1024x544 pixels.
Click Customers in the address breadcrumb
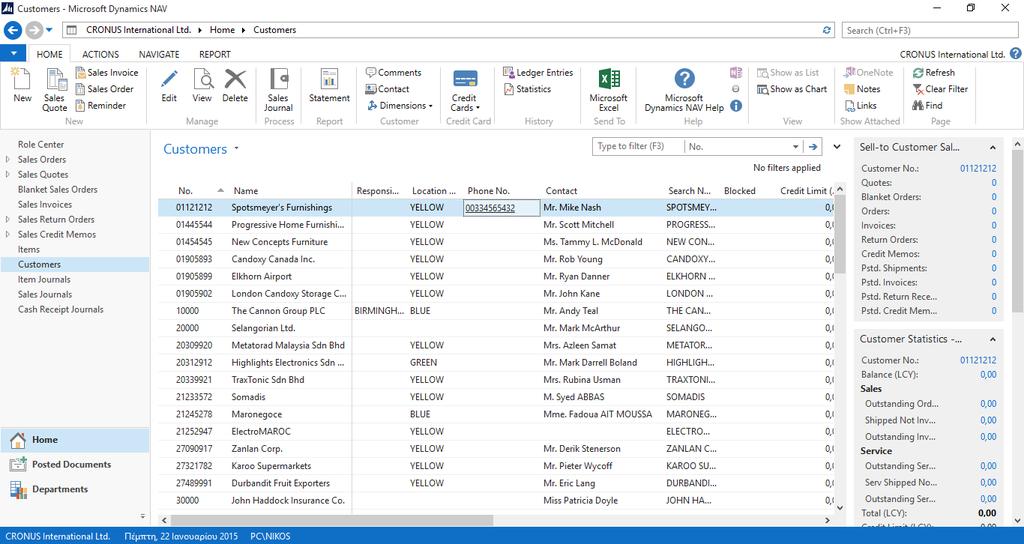(274, 30)
